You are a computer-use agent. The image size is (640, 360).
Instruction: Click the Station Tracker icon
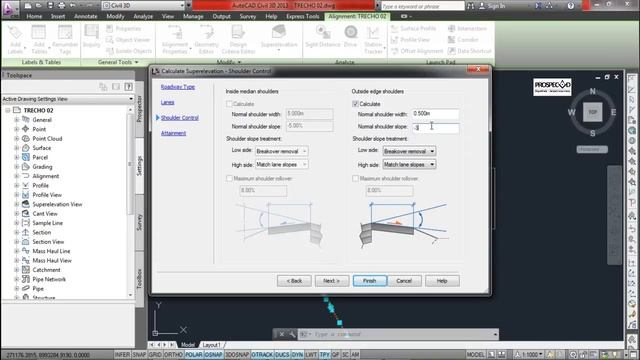[373, 39]
